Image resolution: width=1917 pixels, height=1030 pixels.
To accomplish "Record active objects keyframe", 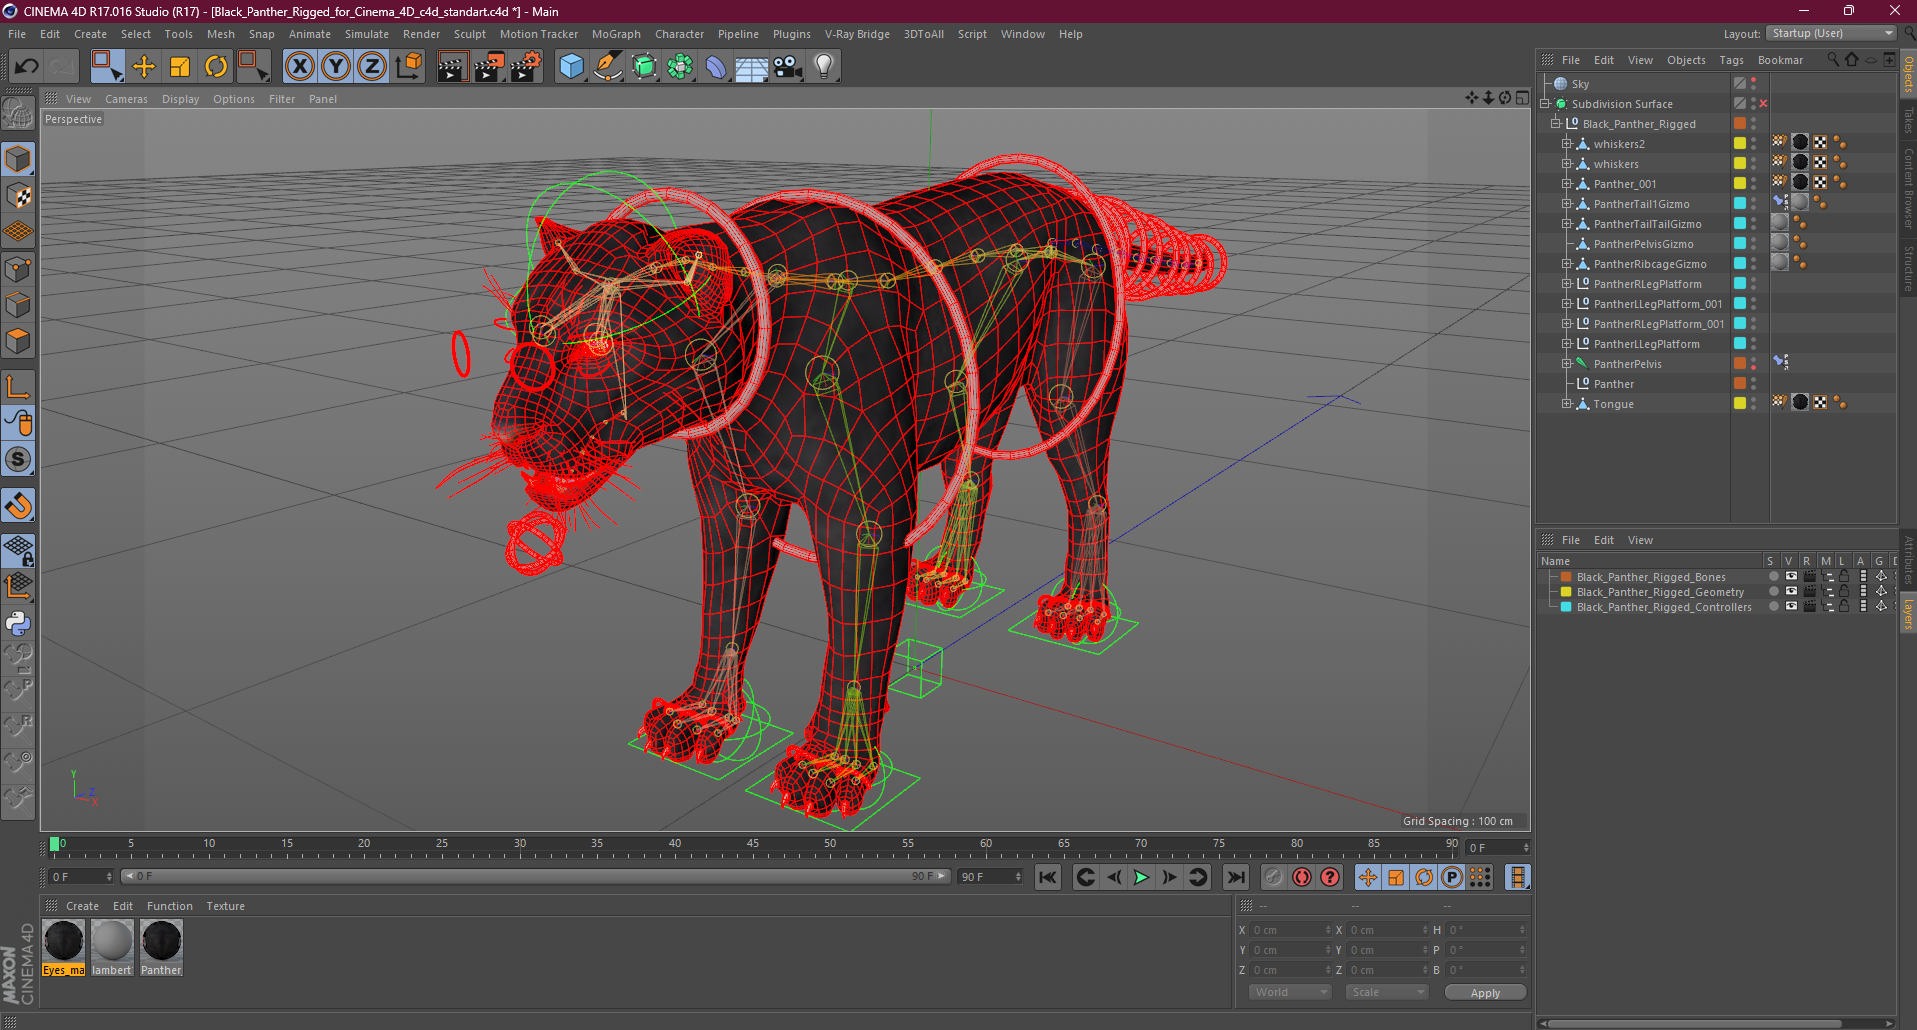I will (1273, 877).
